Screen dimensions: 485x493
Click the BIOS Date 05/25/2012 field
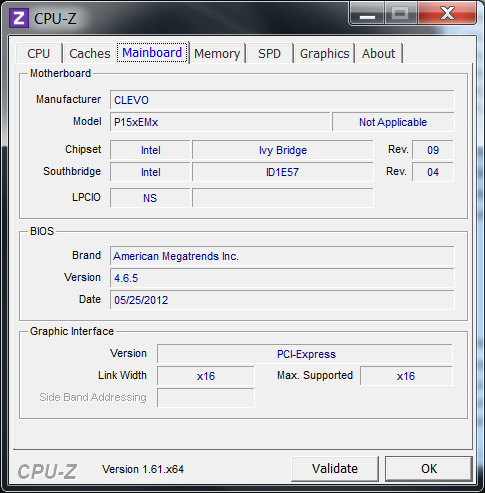tap(282, 300)
